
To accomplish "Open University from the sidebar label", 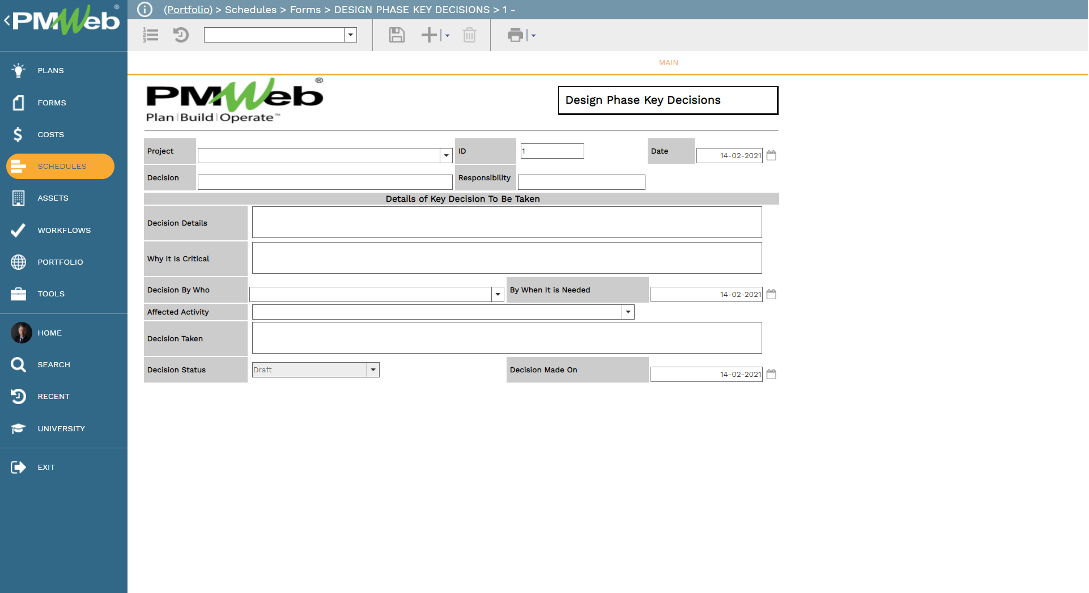I will pyautogui.click(x=61, y=428).
